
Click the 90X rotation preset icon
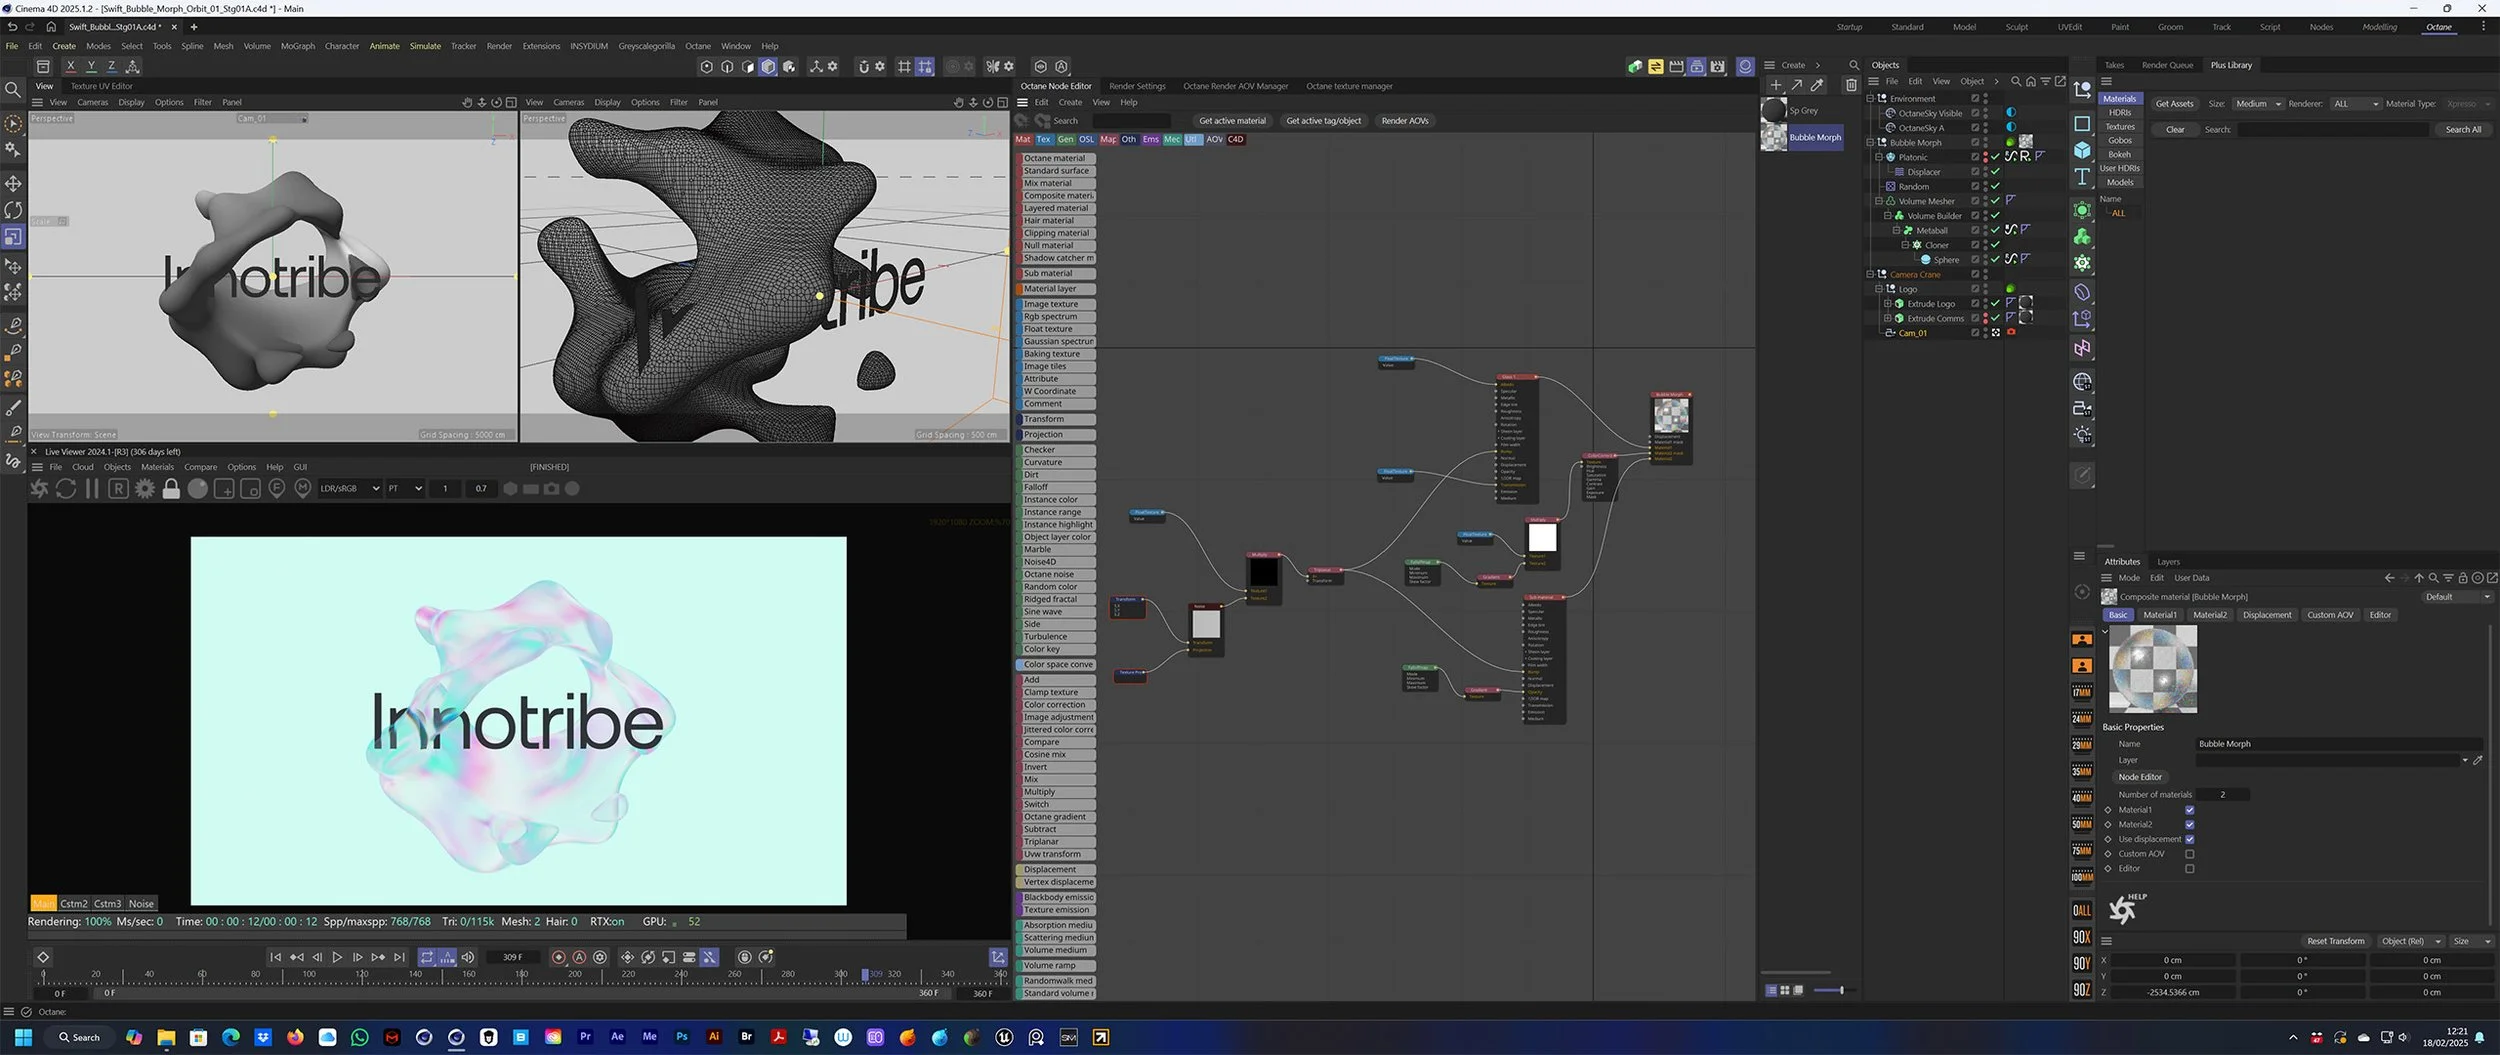click(2081, 937)
